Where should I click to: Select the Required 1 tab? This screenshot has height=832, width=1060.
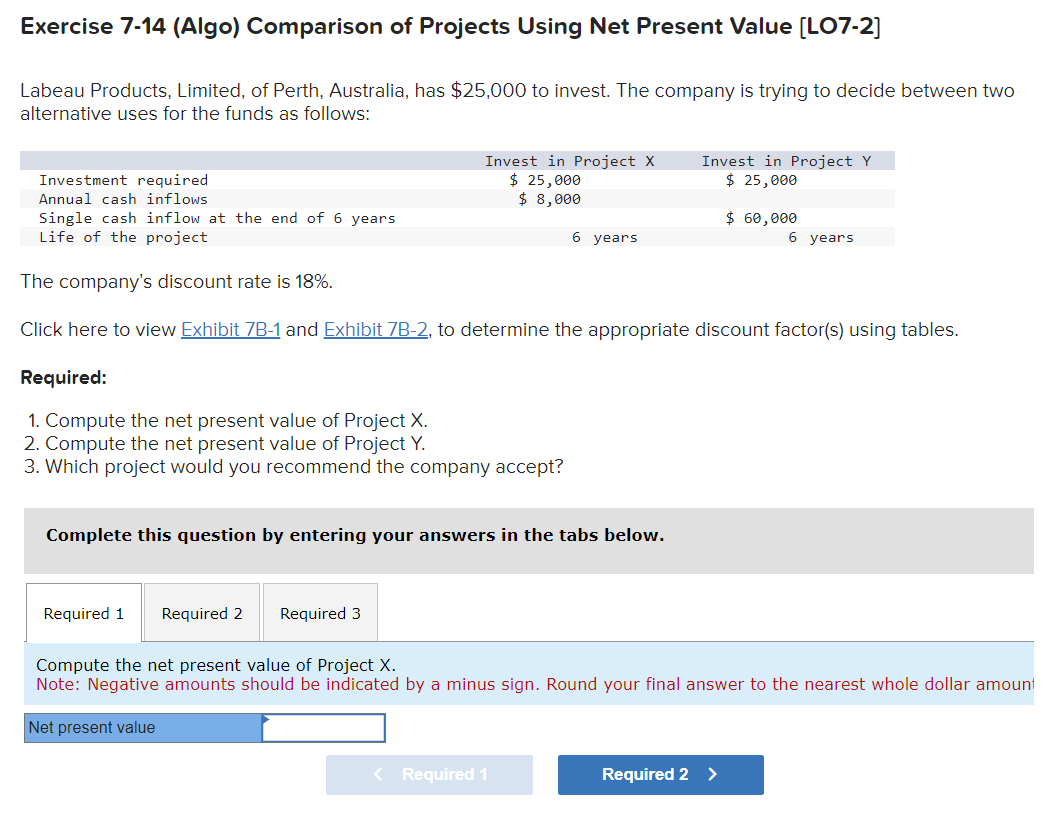tap(83, 612)
